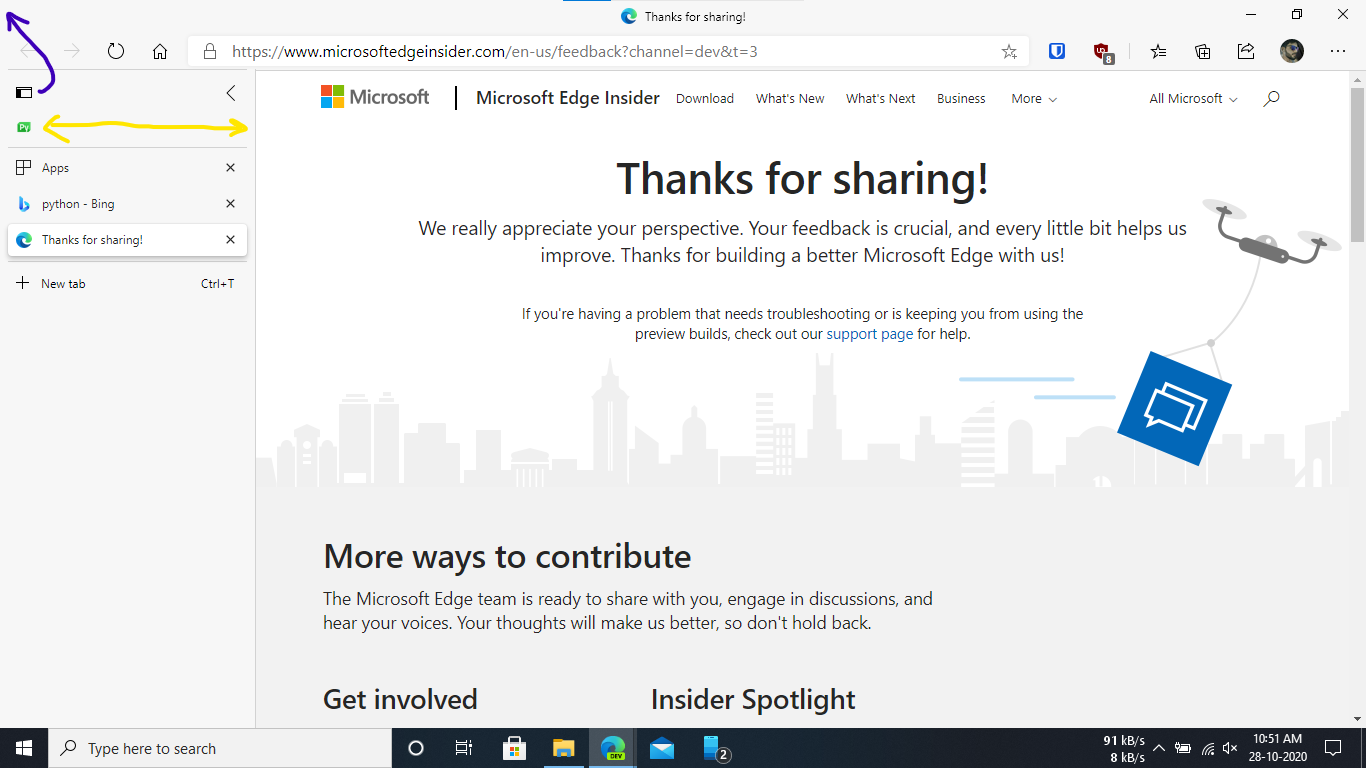Launch Microsoft Store from the taskbar

514,748
